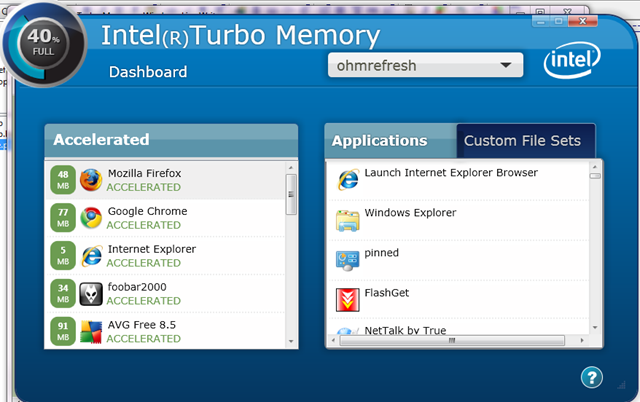
Task: Click the 34 MB badge for foobar2000
Action: [63, 293]
